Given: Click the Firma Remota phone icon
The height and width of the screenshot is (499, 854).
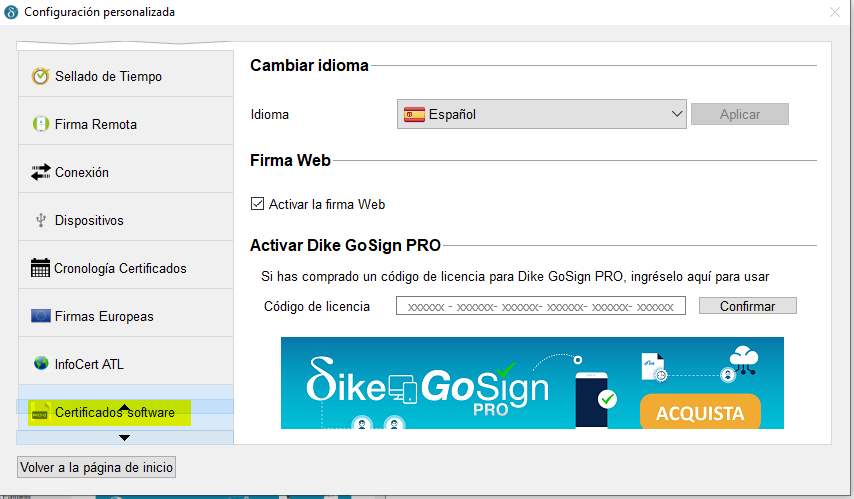Looking at the screenshot, I should click(x=41, y=124).
